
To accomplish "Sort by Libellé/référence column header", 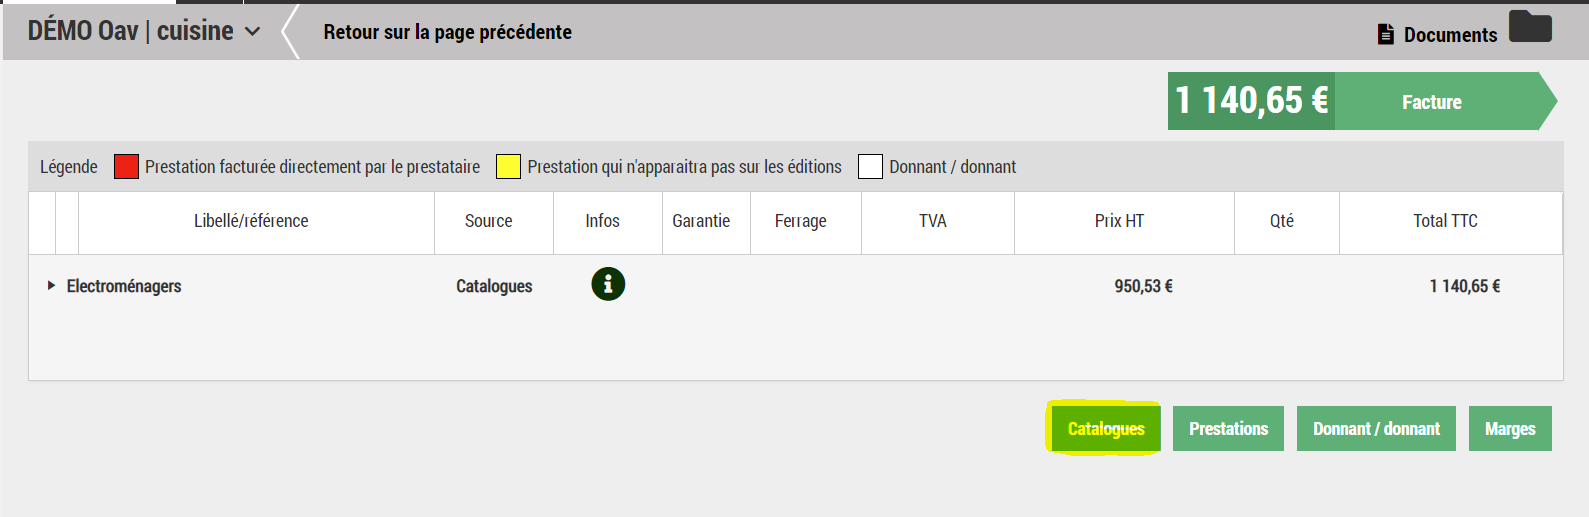I will (x=251, y=221).
